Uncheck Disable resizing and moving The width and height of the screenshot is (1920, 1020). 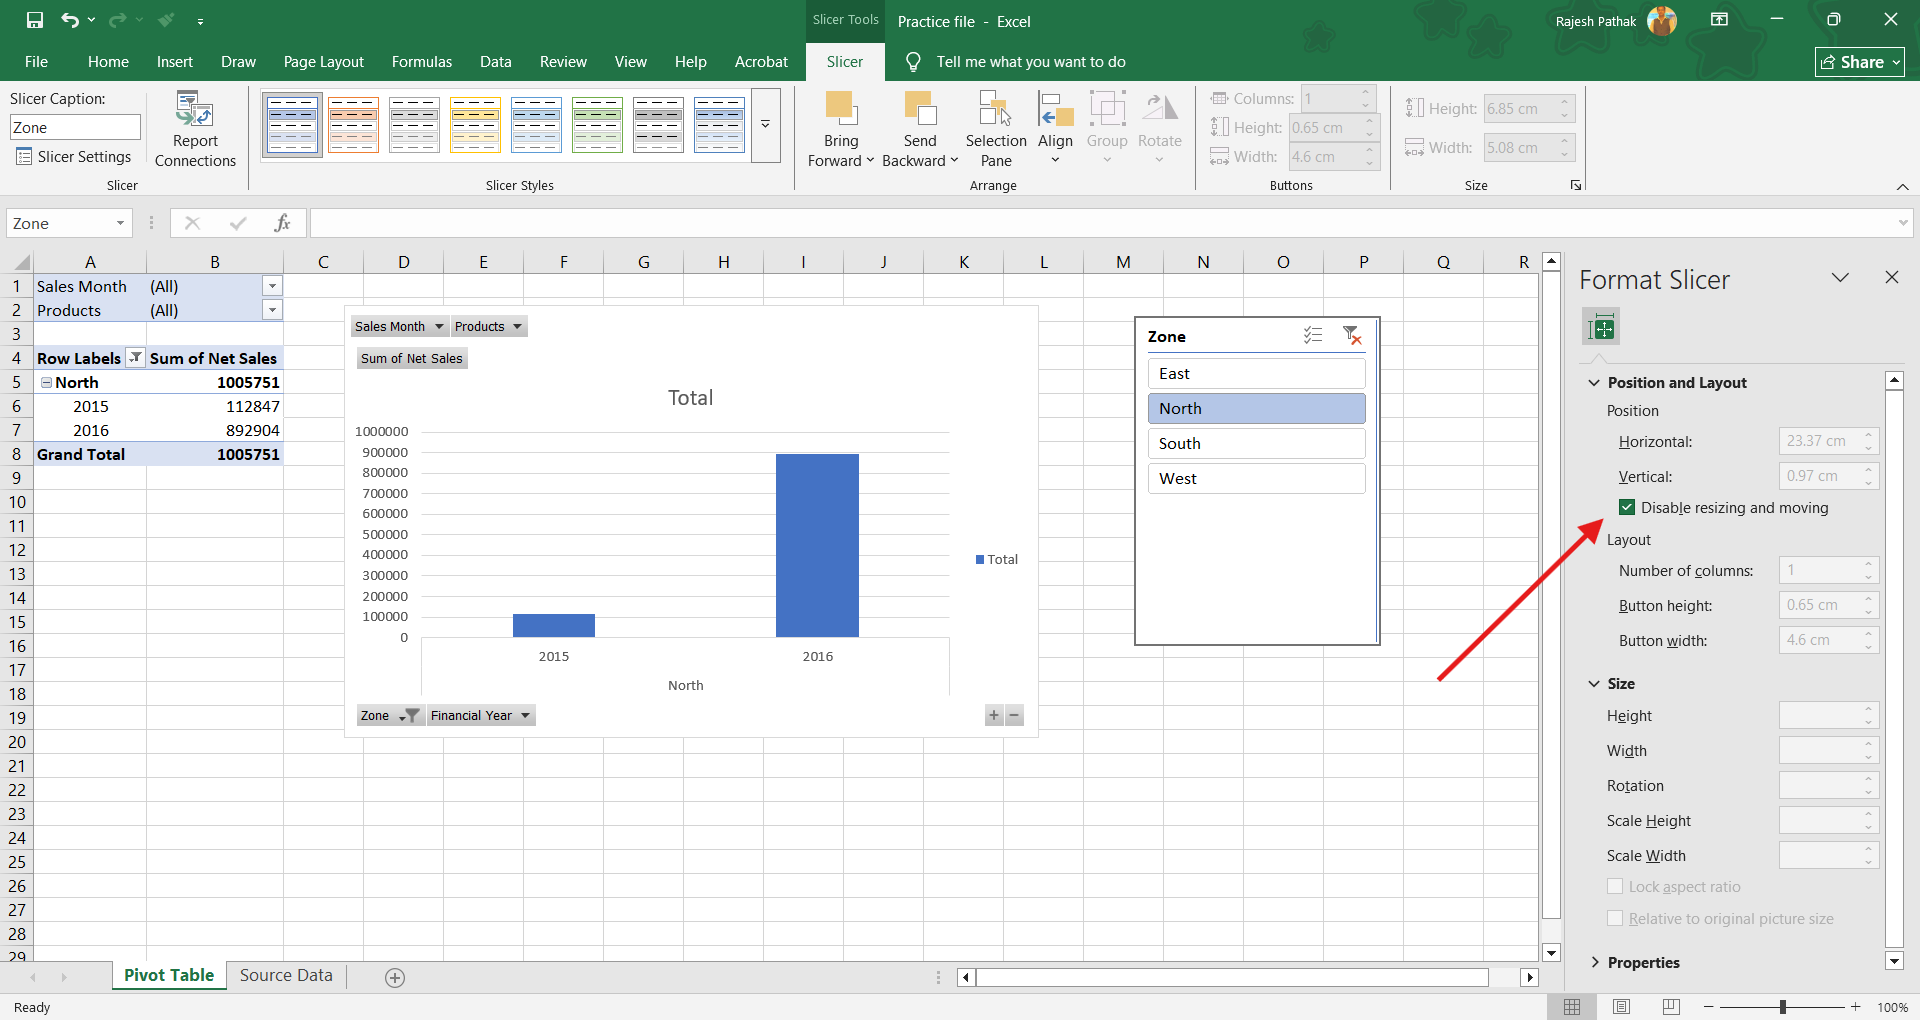point(1627,508)
